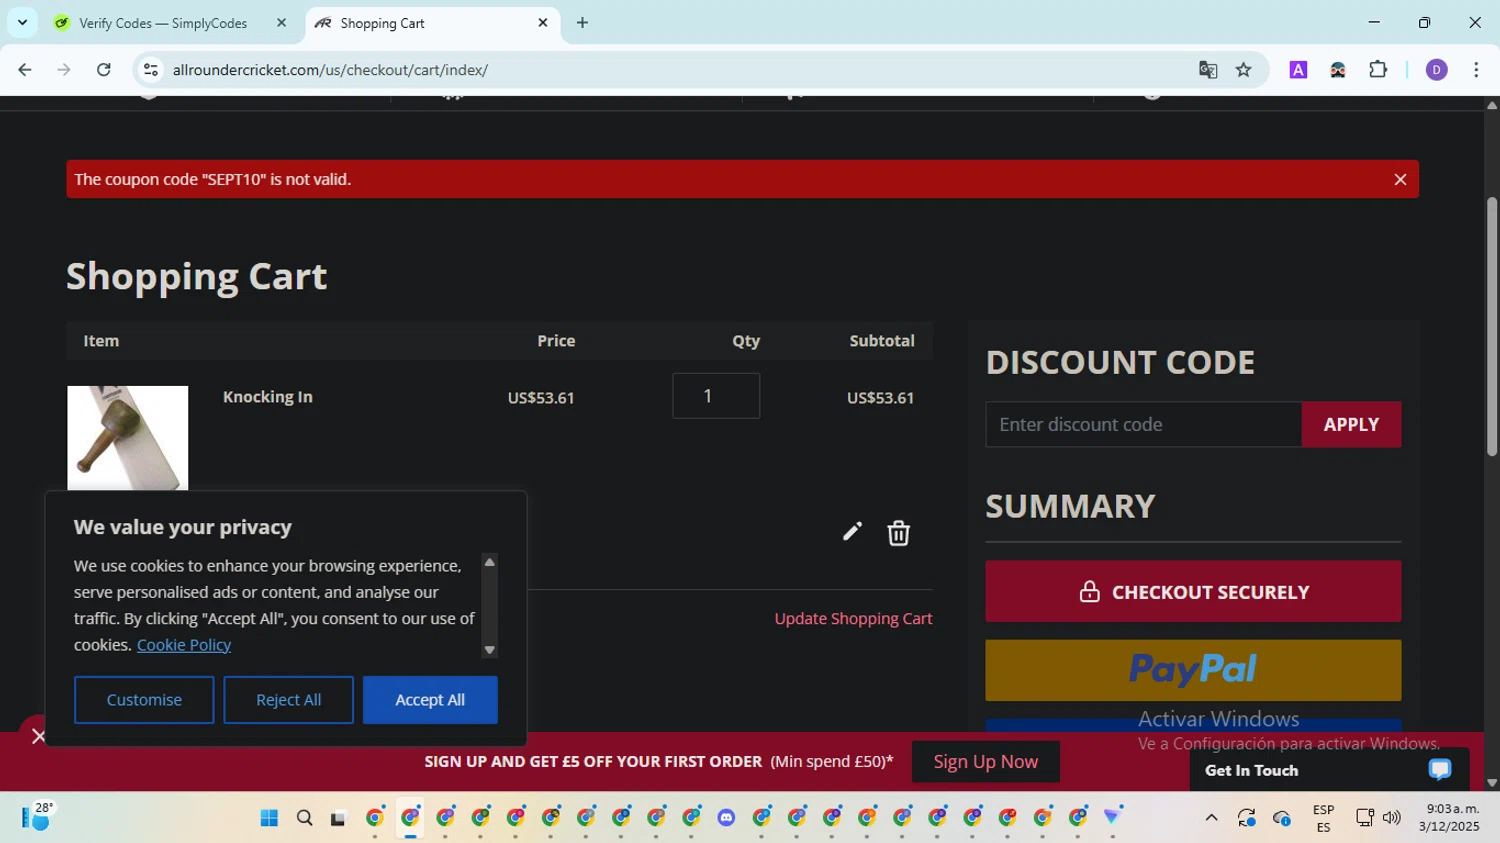
Task: Open a new browser tab
Action: coord(582,23)
